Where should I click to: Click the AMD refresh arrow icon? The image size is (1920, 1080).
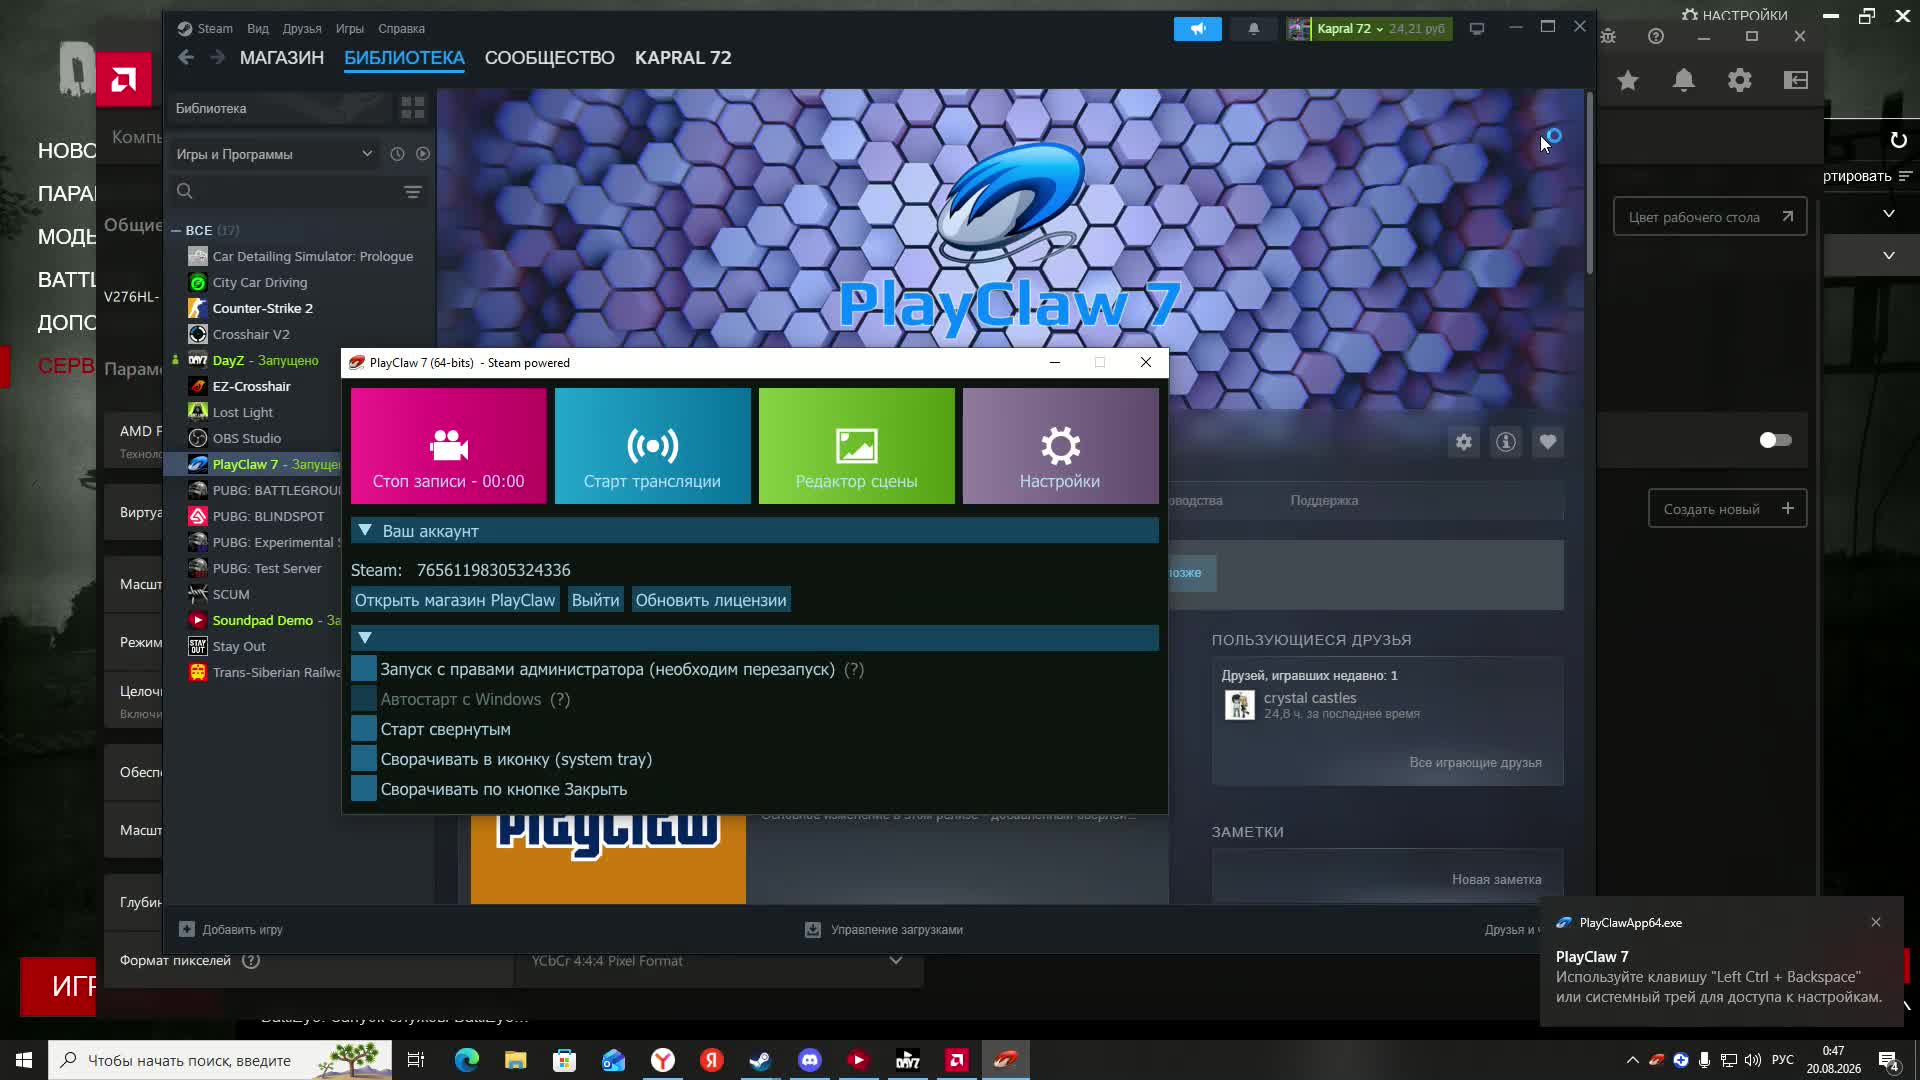click(x=1899, y=141)
